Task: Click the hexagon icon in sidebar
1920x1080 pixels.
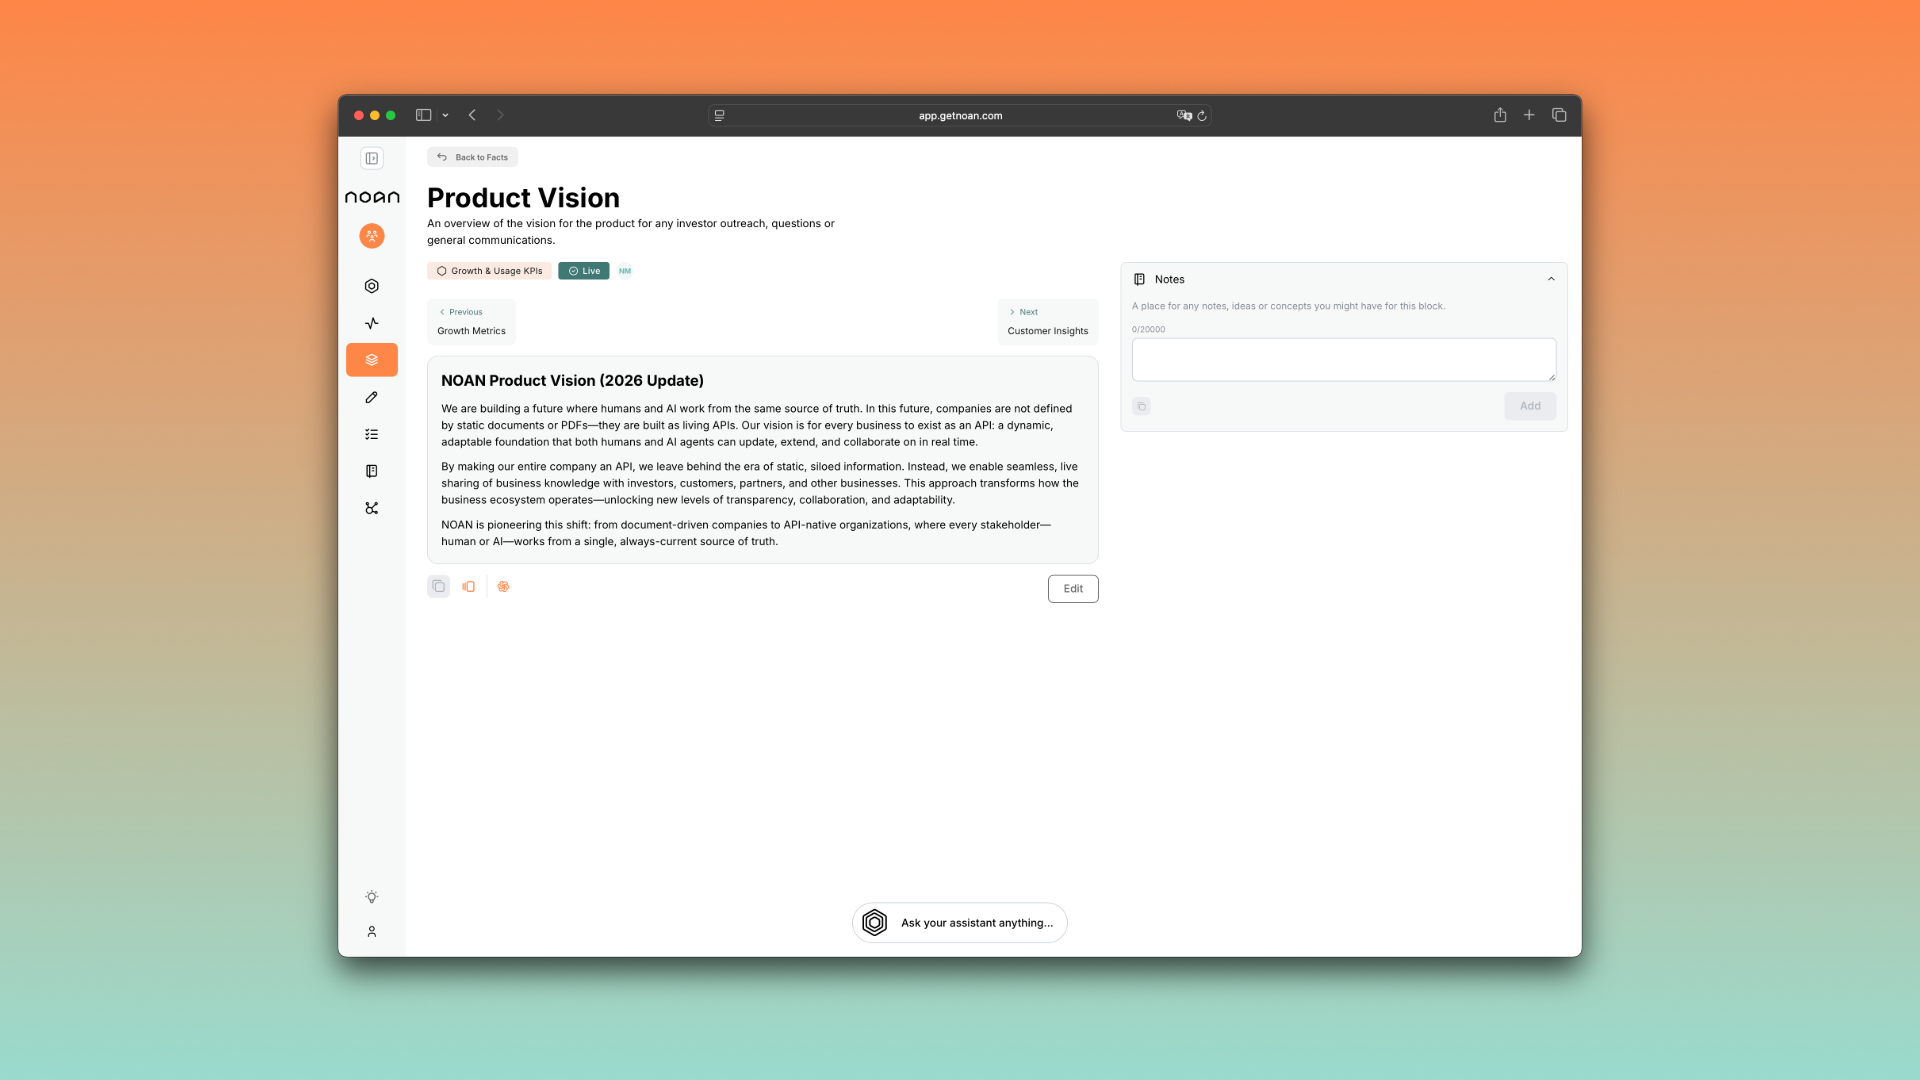Action: pos(372,286)
